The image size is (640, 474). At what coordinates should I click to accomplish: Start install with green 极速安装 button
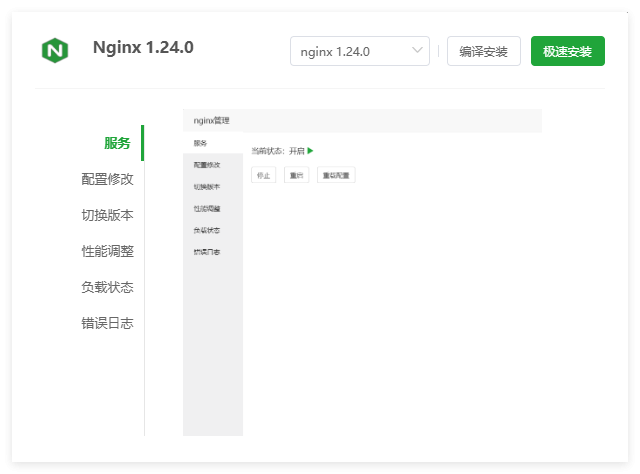(567, 51)
